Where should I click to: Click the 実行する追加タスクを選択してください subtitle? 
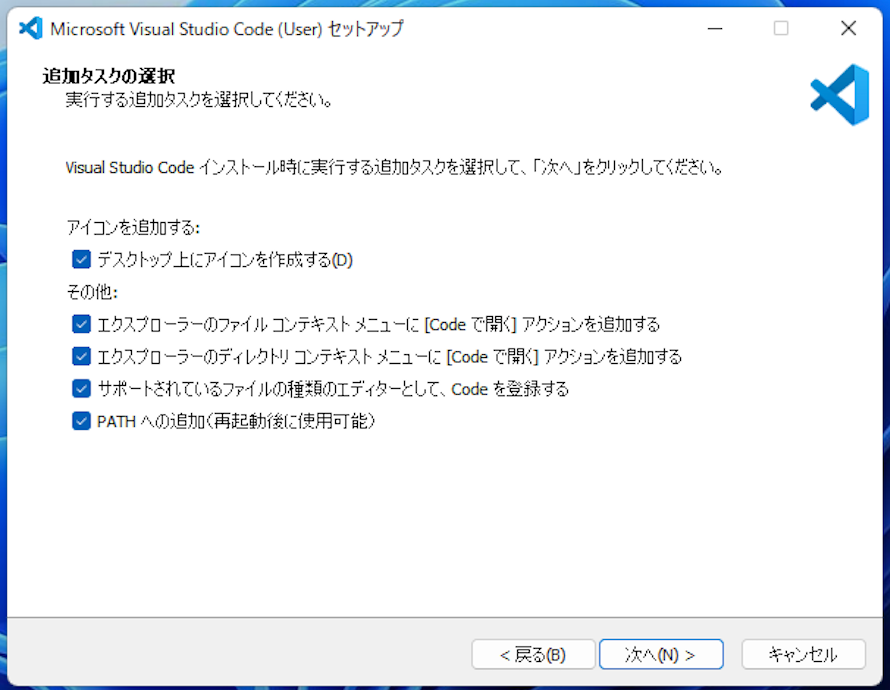point(199,100)
